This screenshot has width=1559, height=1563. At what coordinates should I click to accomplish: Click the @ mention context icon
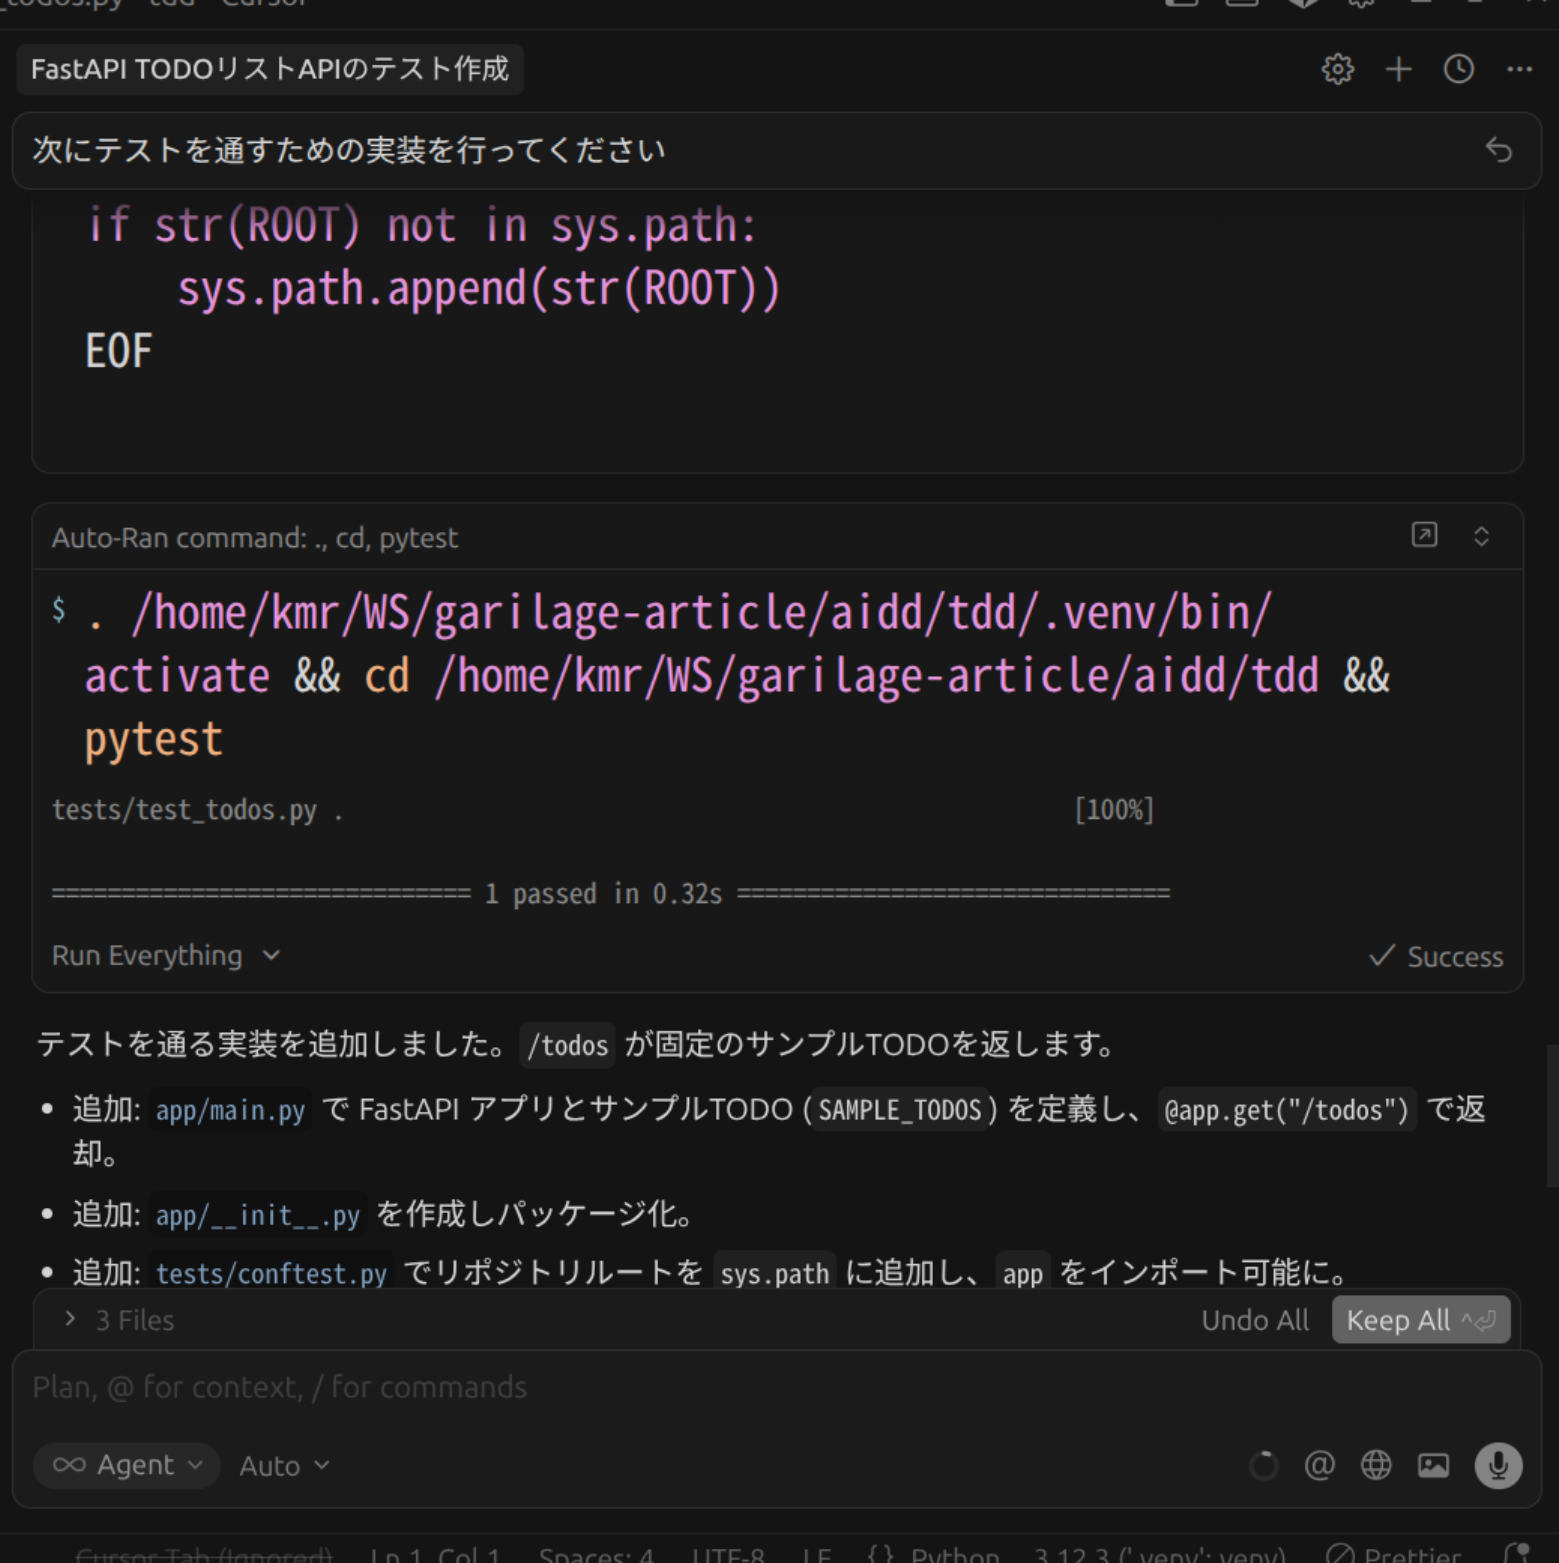1320,1465
